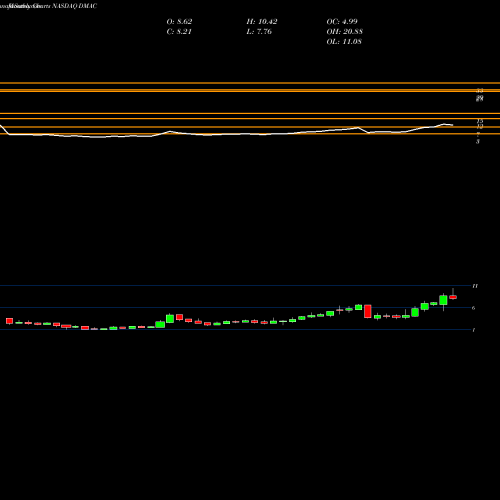Click the 11 price axis label

point(475,286)
